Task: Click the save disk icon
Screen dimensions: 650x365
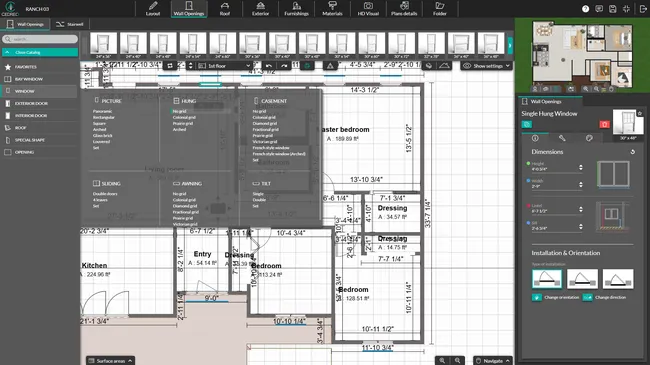Action: pyautogui.click(x=613, y=9)
